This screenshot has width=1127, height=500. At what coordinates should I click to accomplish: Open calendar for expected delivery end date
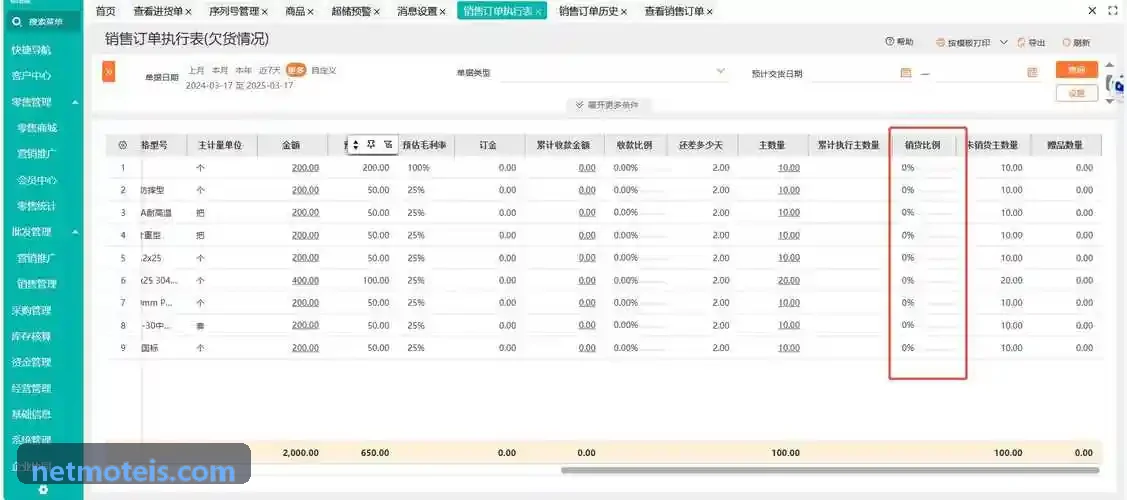(1032, 73)
